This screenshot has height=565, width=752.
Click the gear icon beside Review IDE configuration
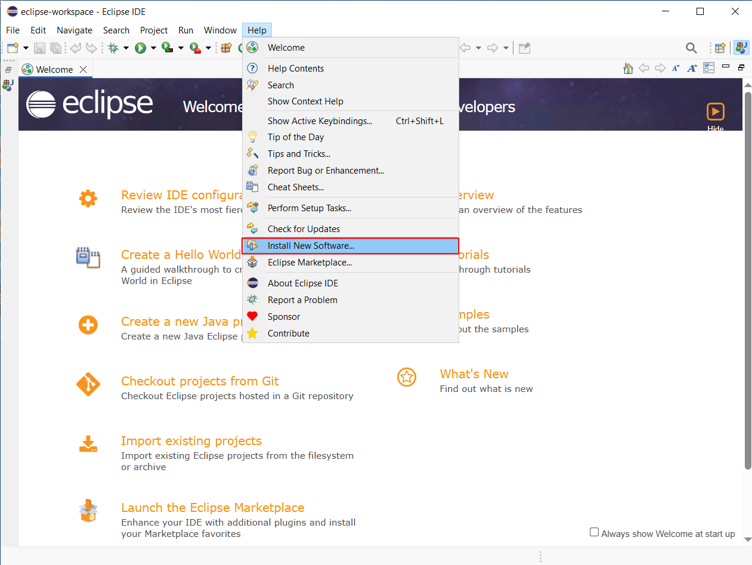(x=88, y=198)
